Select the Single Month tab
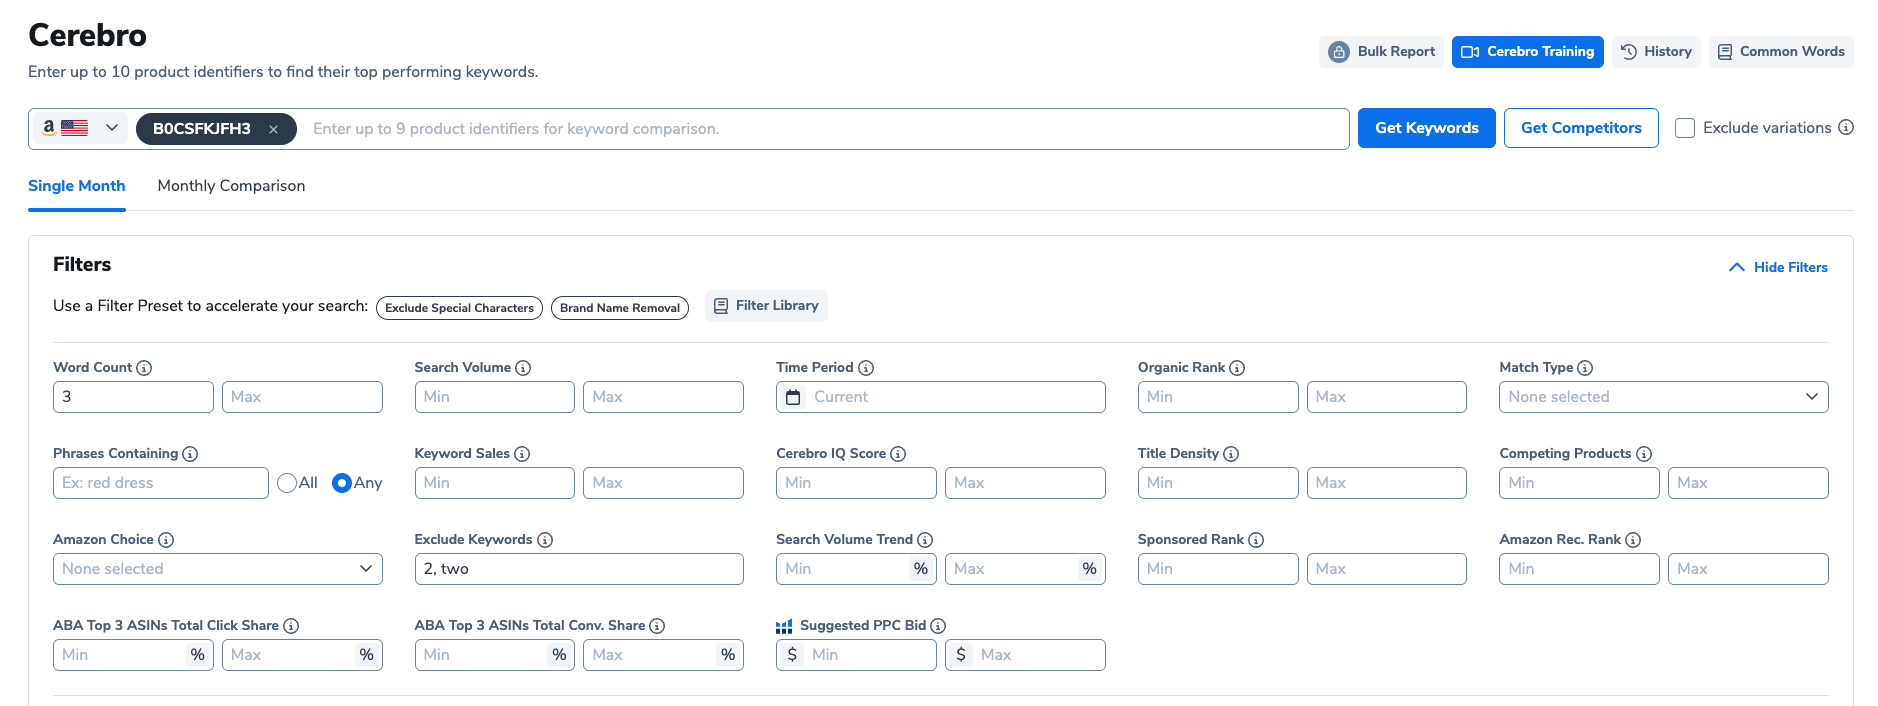This screenshot has width=1878, height=706. pos(77,186)
